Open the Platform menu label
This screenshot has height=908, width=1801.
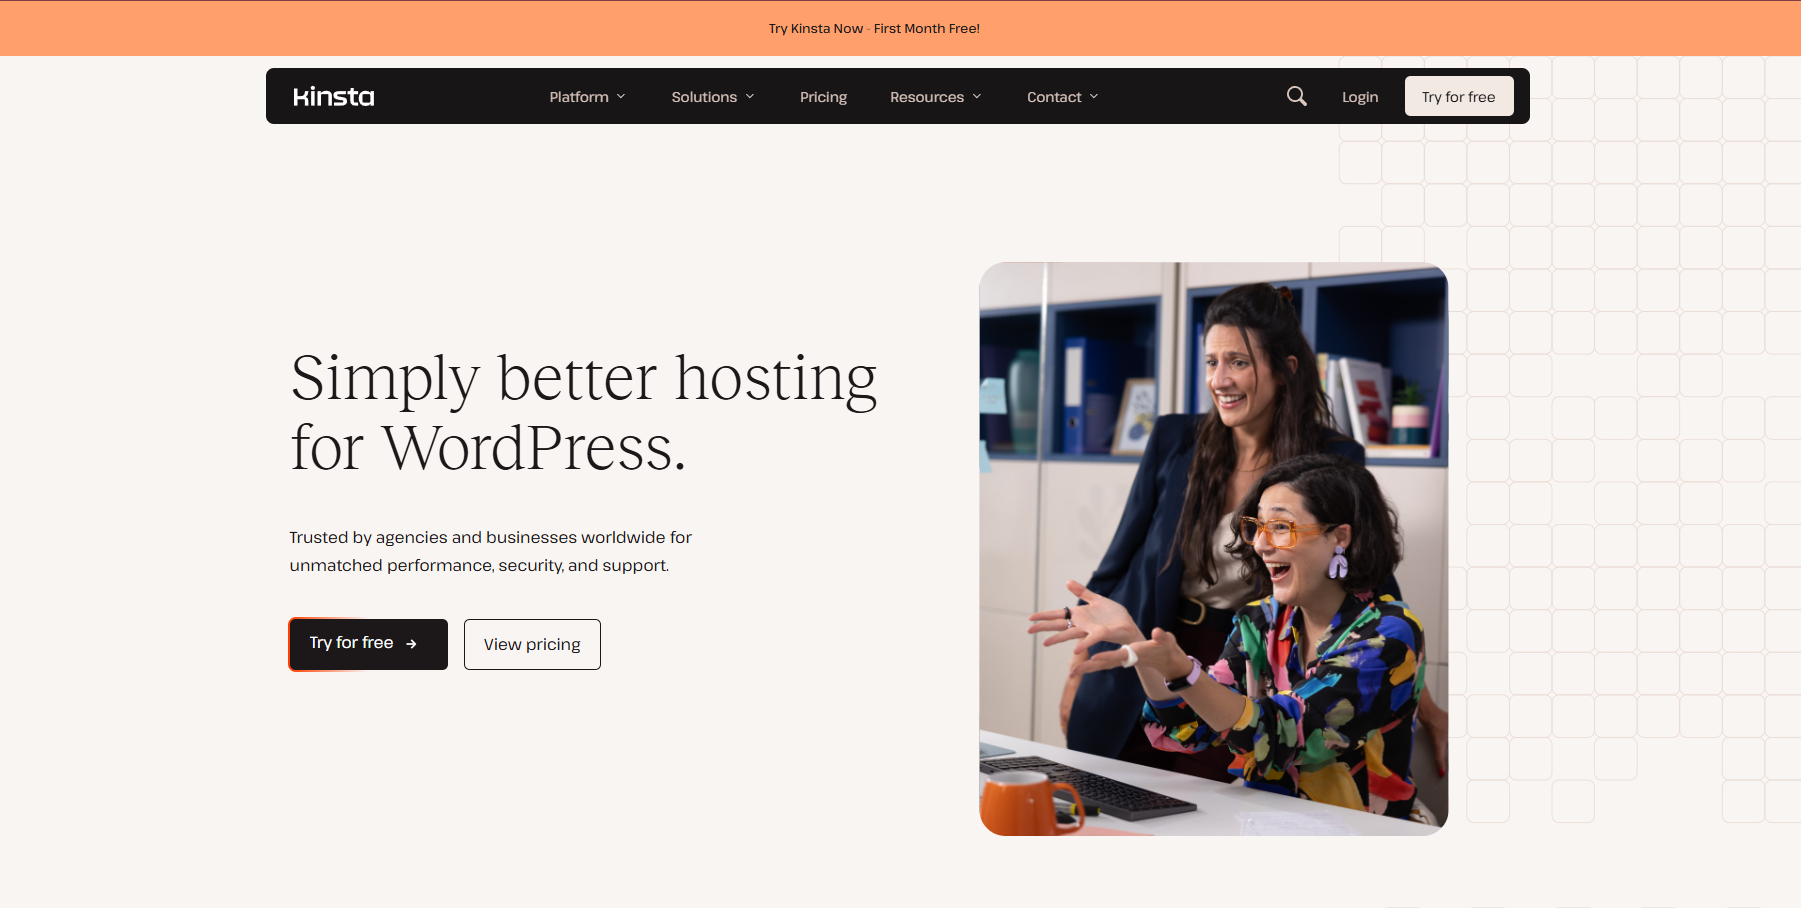[x=578, y=97]
